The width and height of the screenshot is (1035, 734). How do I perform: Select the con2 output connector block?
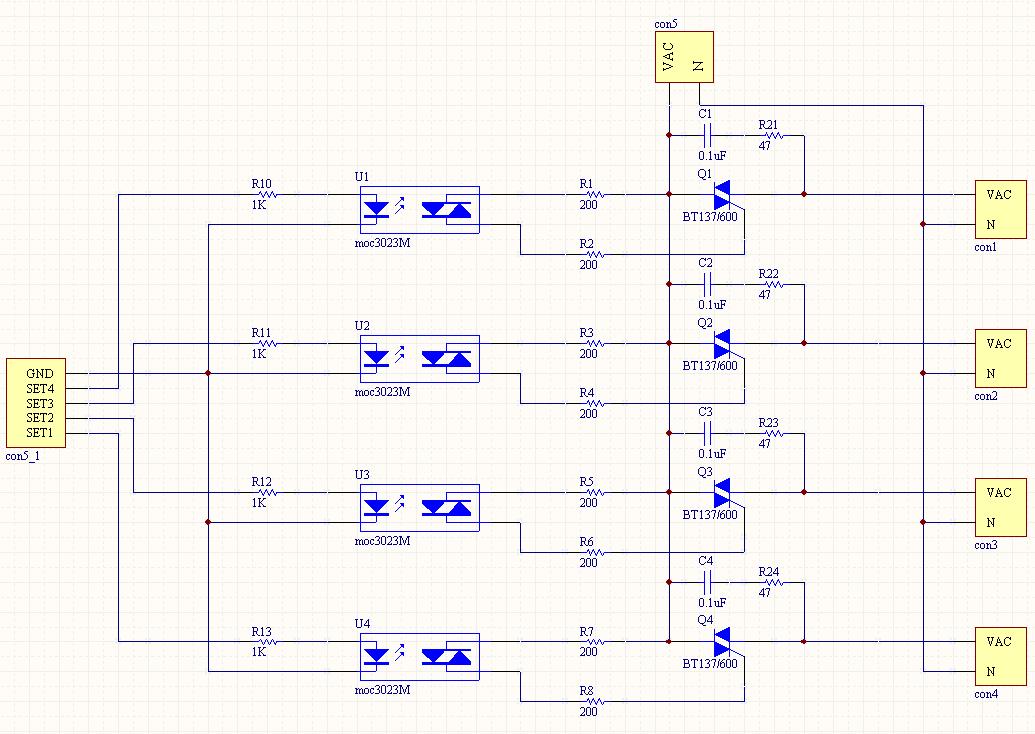(x=1001, y=358)
